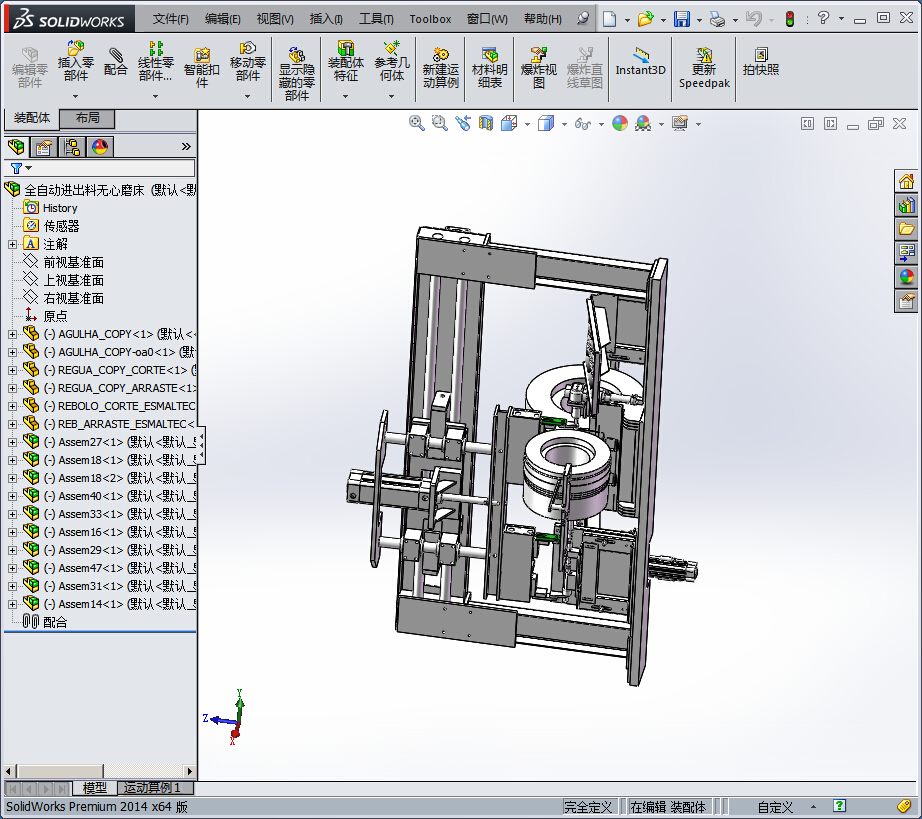Image resolution: width=922 pixels, height=819 pixels.
Task: Open Move Component dropdown arrow
Action: pyautogui.click(x=248, y=96)
